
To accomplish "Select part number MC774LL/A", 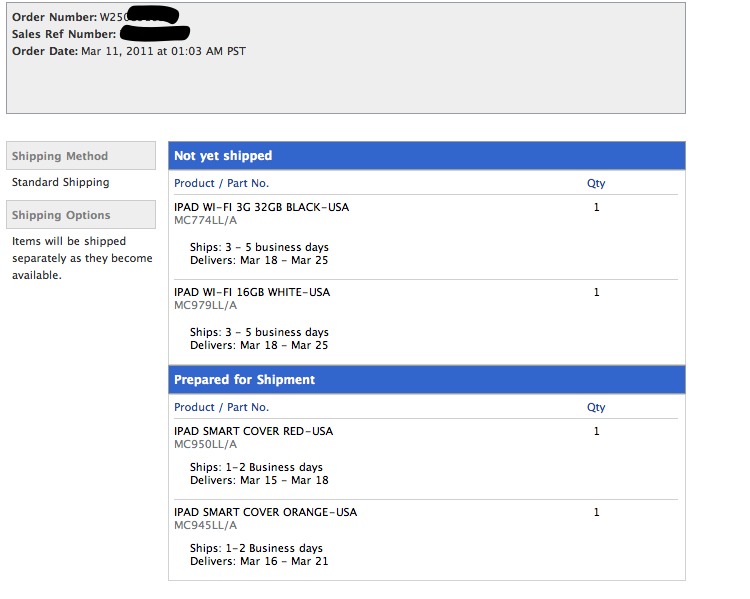I will click(x=205, y=220).
